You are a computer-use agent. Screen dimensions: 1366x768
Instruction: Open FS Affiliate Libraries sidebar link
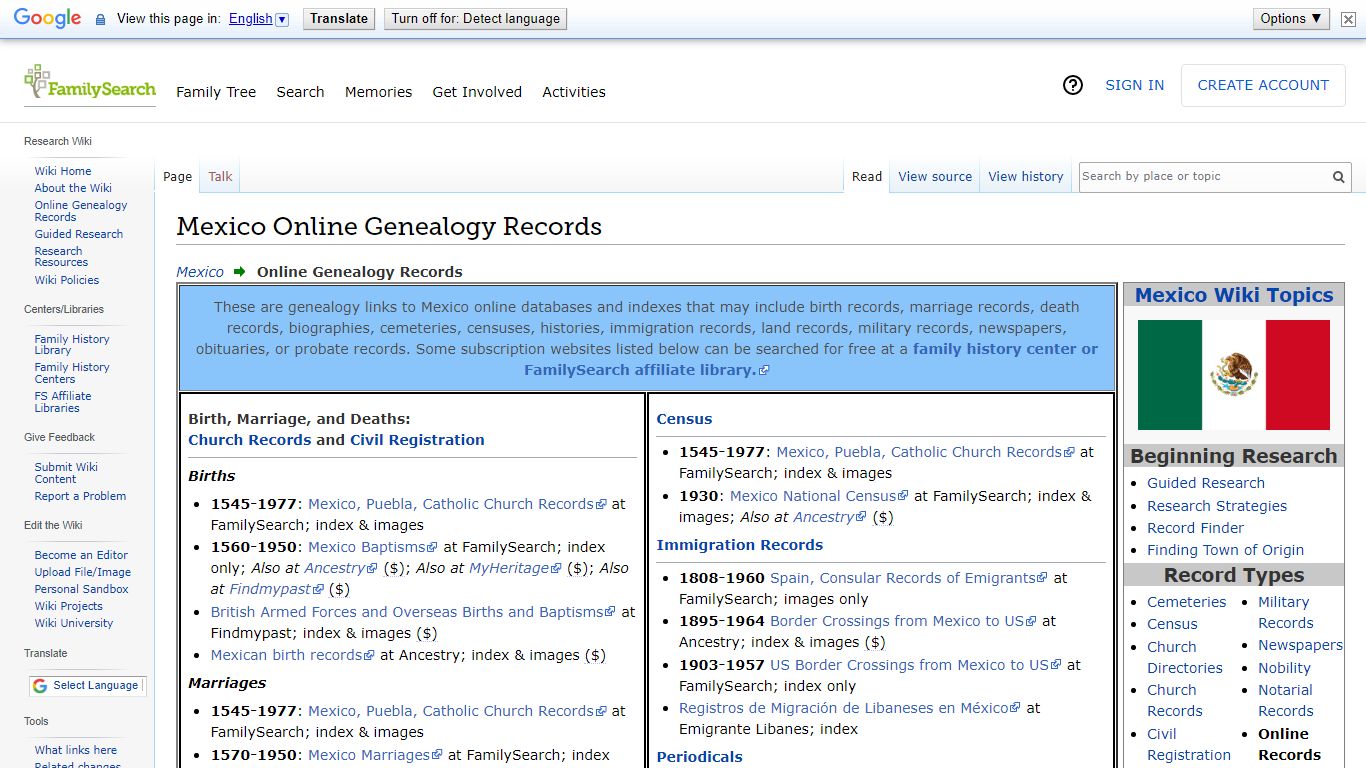(63, 402)
